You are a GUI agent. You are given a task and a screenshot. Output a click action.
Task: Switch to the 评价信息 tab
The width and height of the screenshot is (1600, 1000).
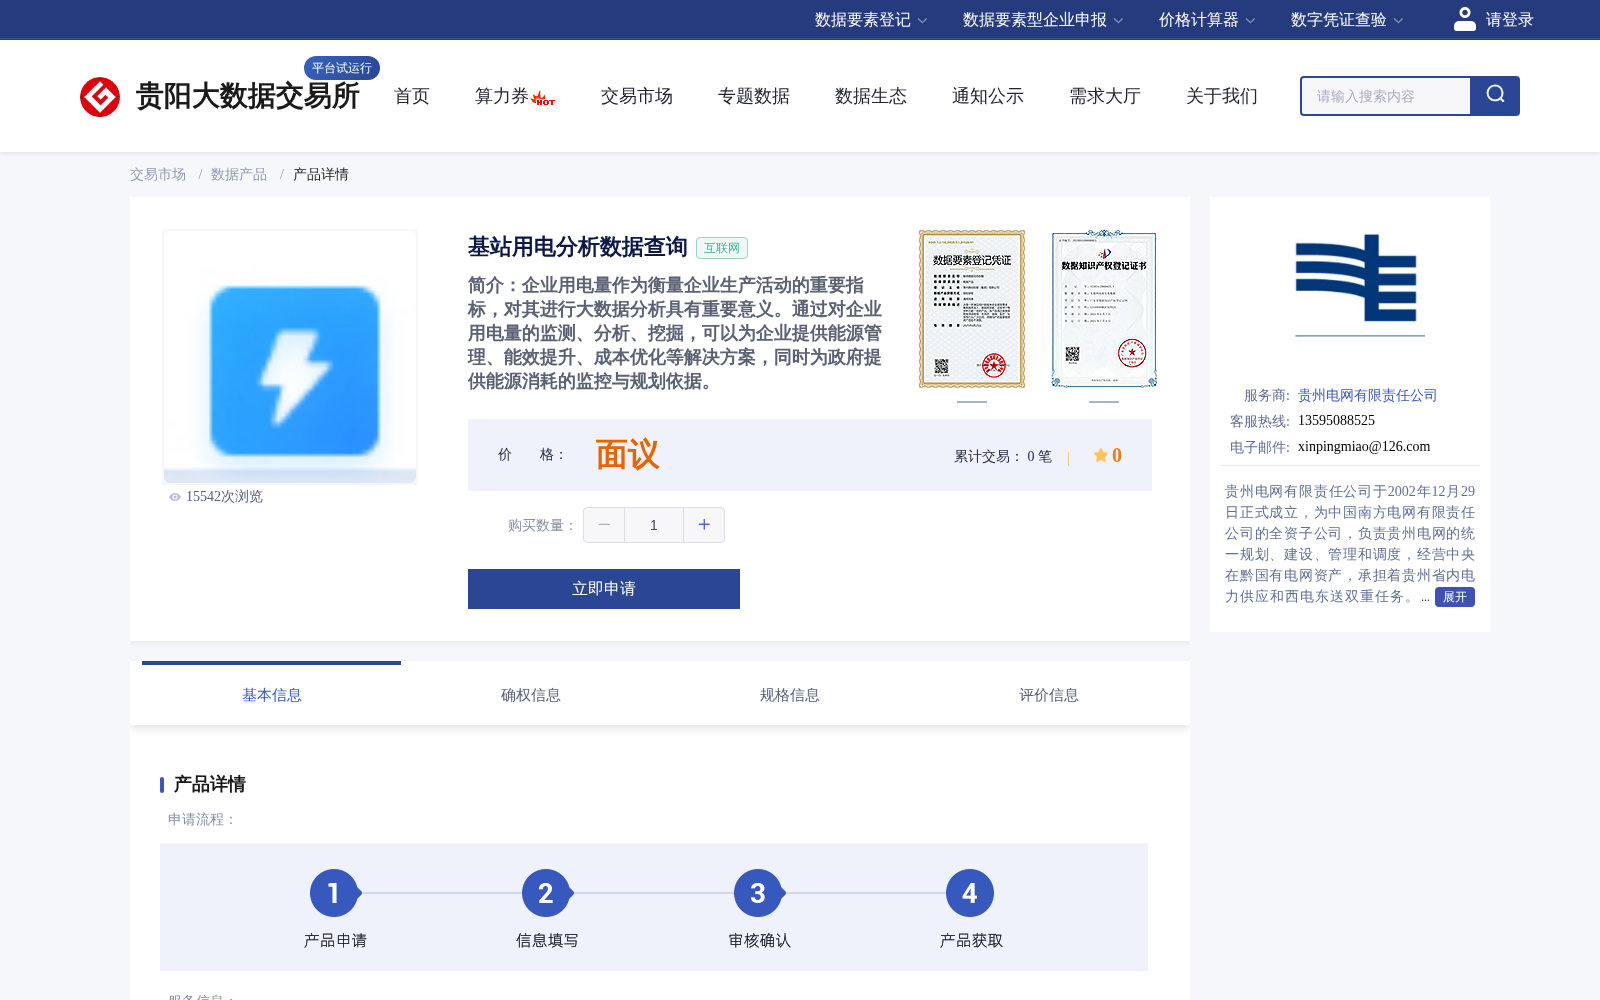point(1049,695)
